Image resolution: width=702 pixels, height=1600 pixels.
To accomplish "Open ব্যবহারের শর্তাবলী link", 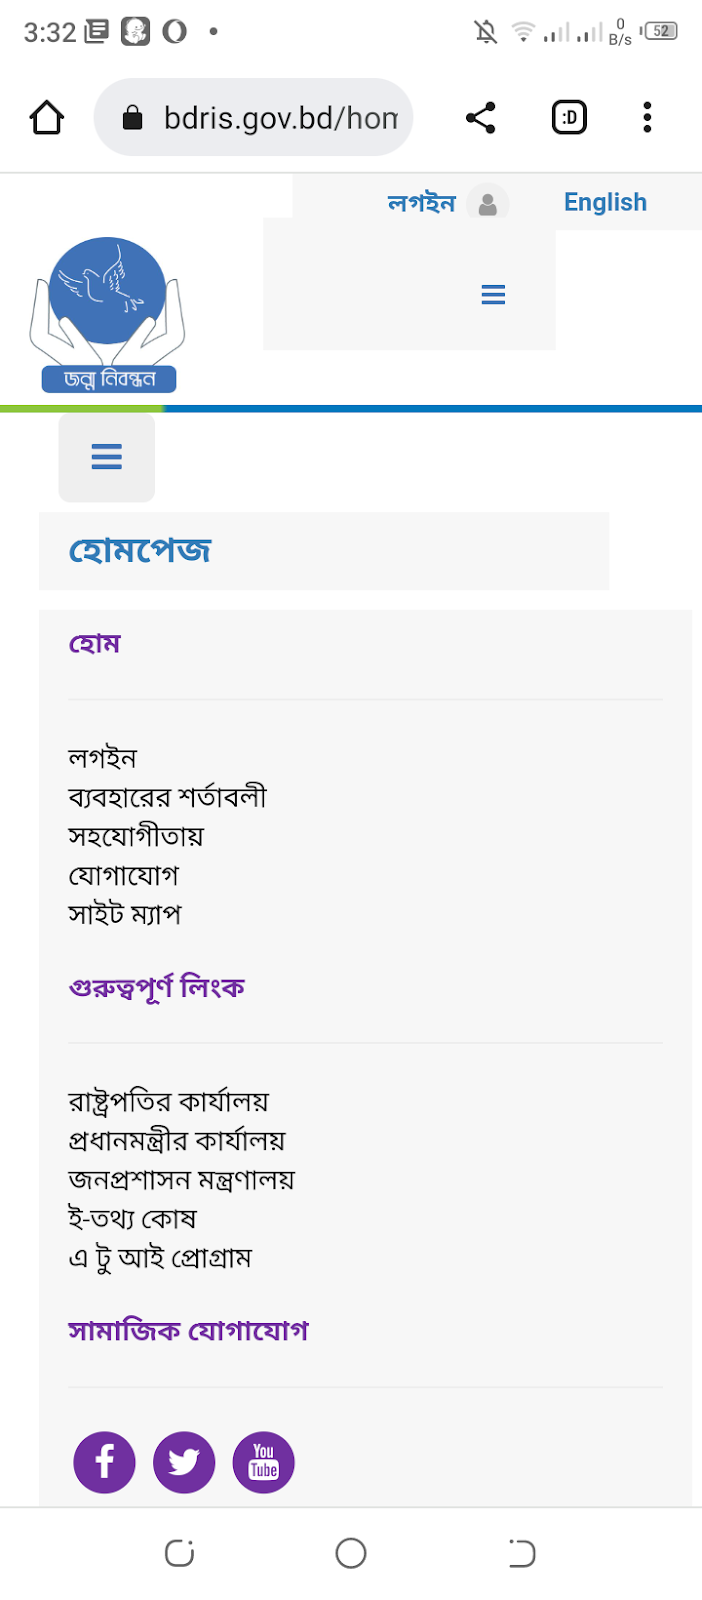I will pyautogui.click(x=167, y=797).
